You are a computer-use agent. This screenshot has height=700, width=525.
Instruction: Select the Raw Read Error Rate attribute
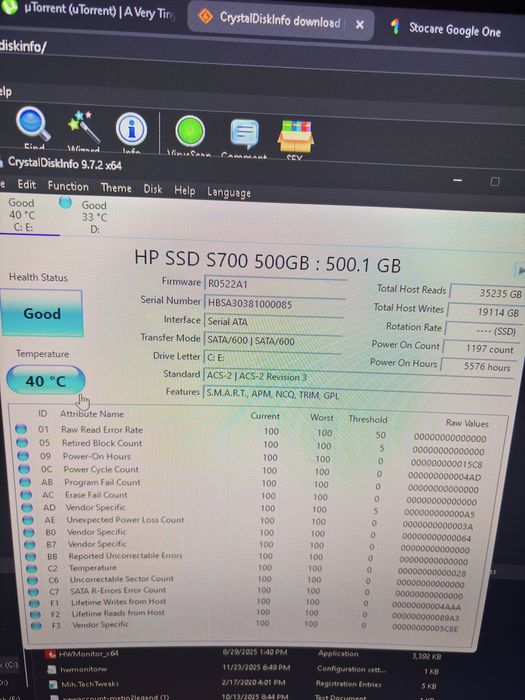102,429
